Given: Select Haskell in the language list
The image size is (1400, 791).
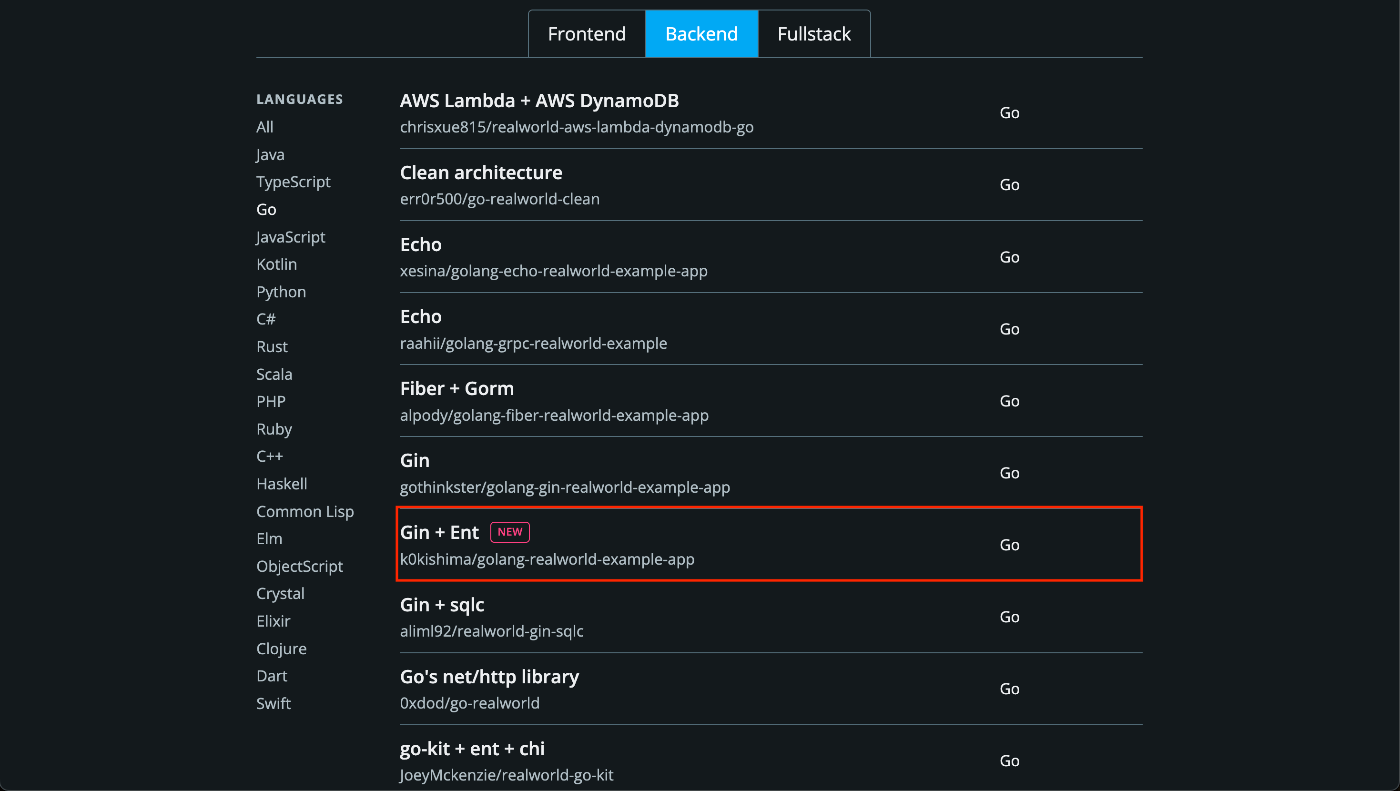Looking at the screenshot, I should pos(281,484).
